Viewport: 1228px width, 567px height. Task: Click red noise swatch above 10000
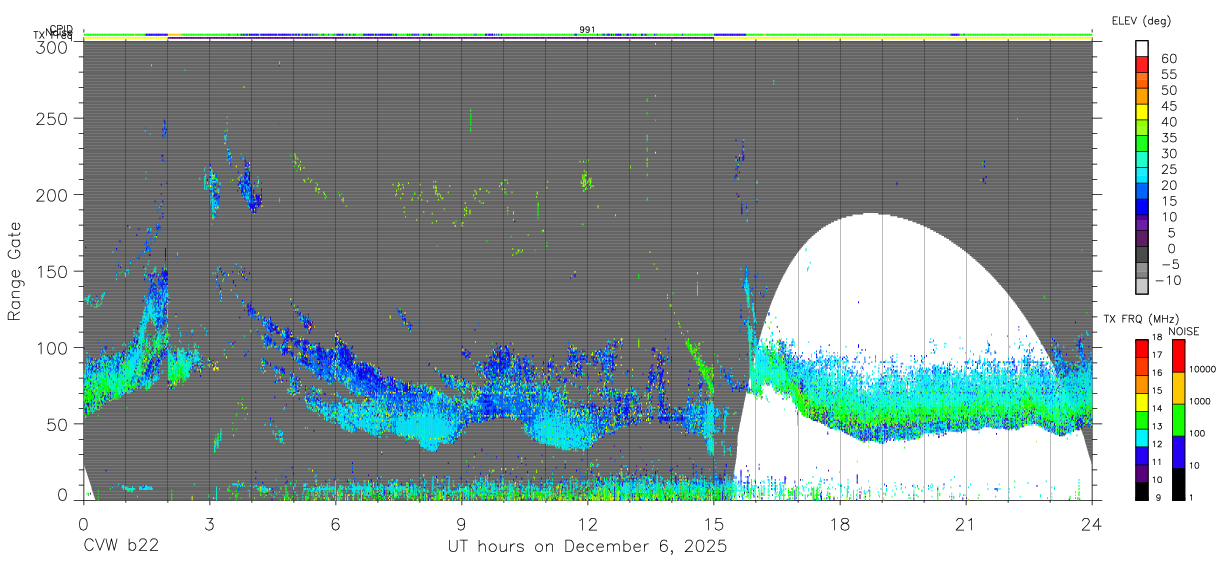coord(1178,356)
